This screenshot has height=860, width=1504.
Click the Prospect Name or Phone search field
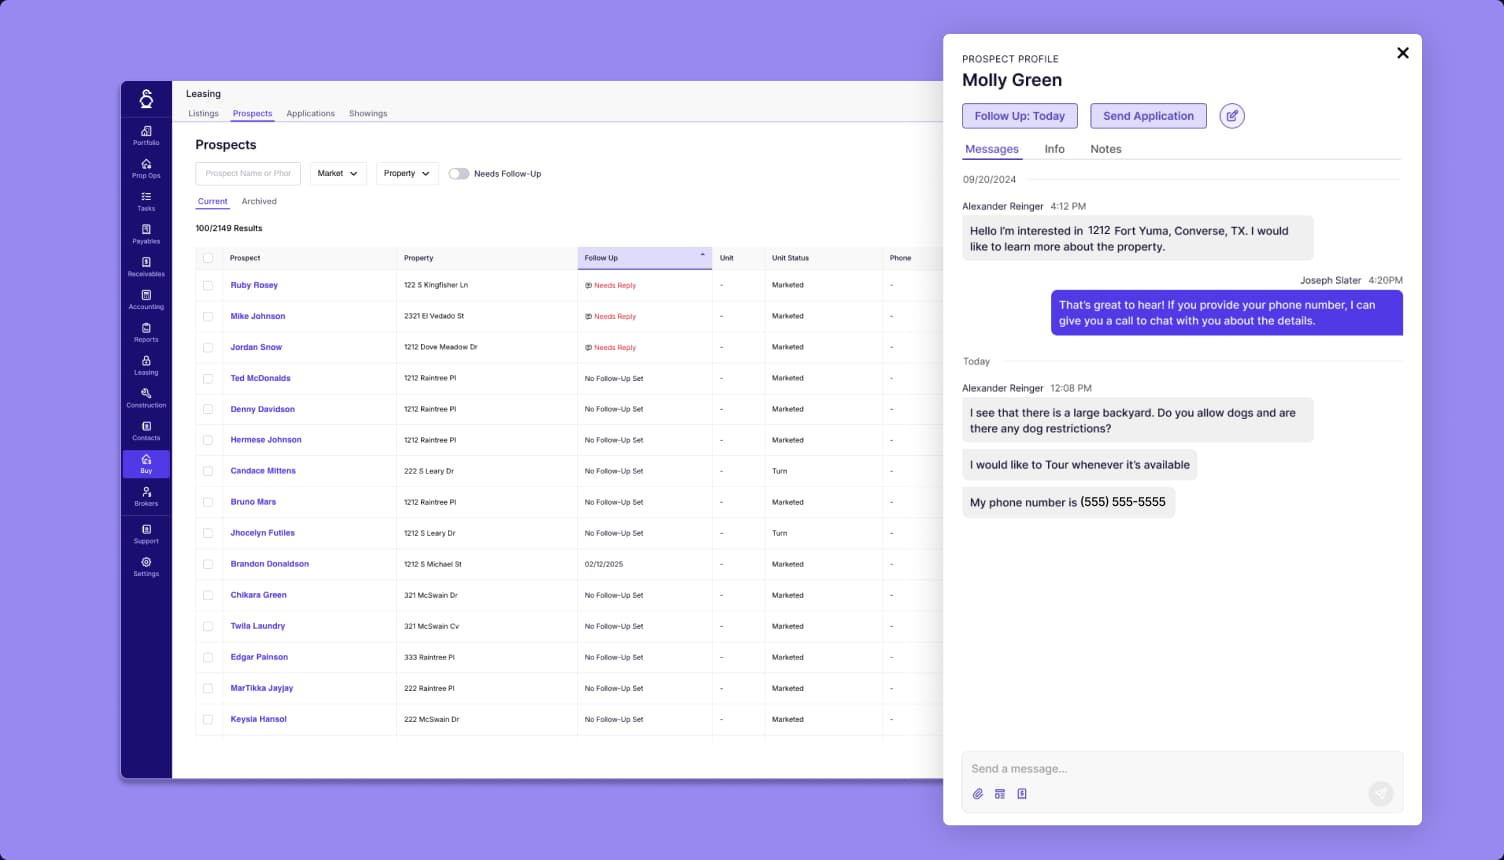coord(248,173)
